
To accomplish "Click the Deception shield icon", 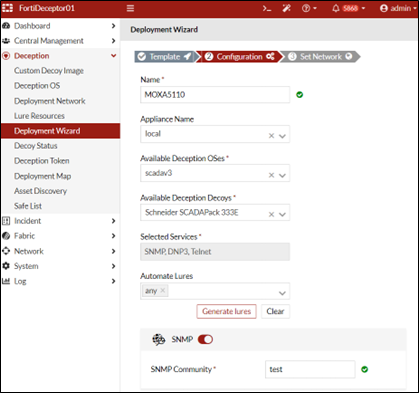I will pyautogui.click(x=6, y=56).
